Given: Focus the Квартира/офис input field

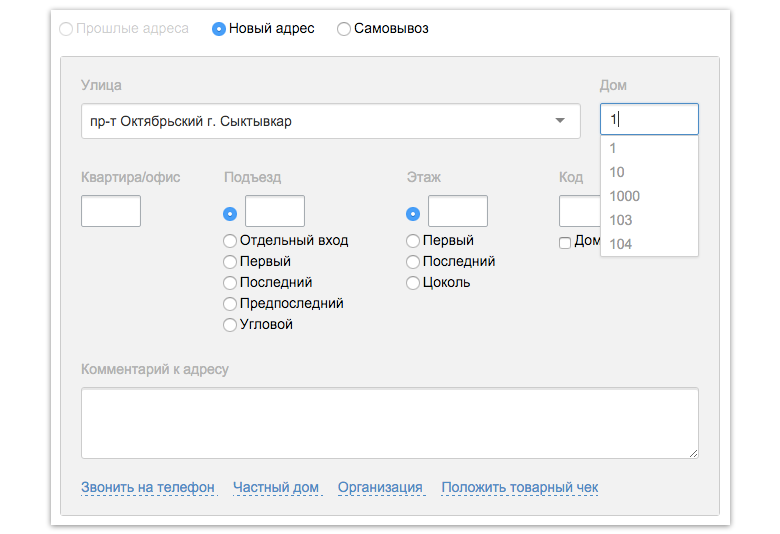Looking at the screenshot, I should pyautogui.click(x=111, y=211).
